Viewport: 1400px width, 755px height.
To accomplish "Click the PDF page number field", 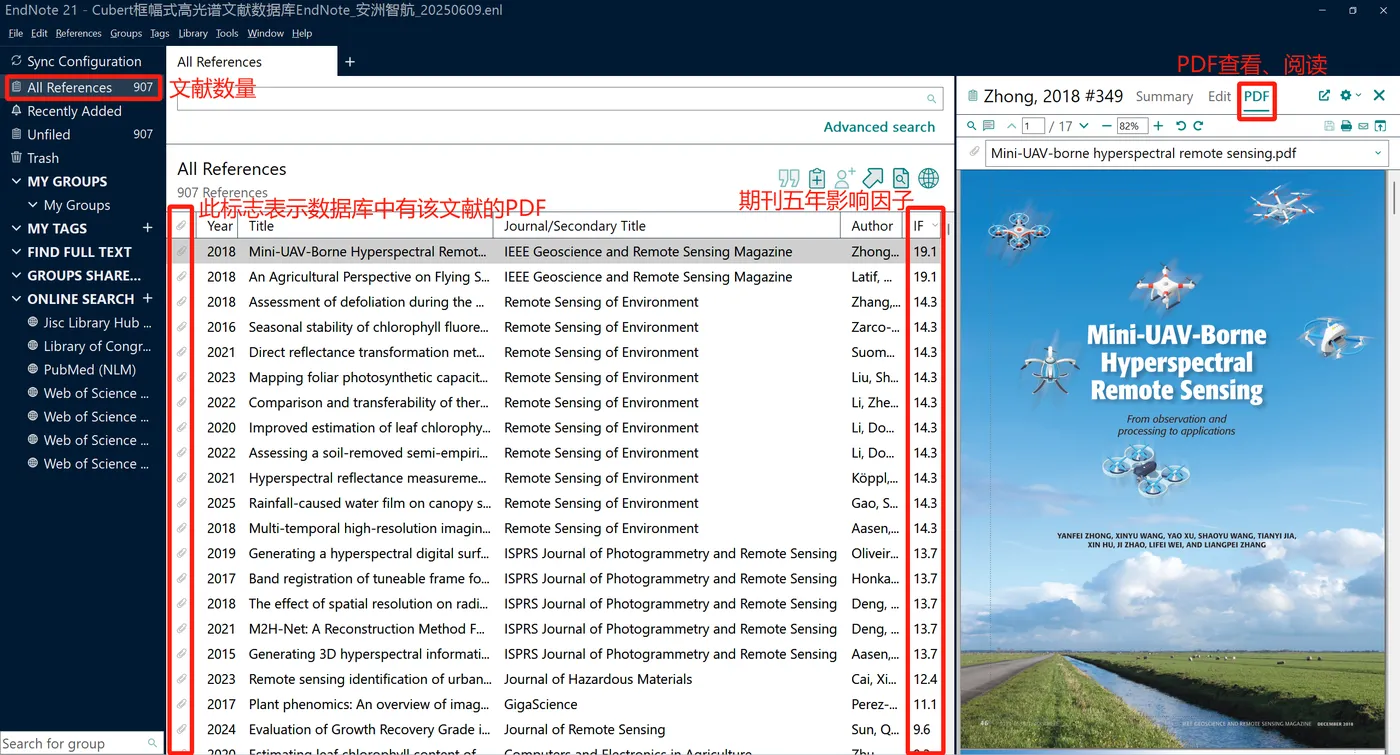I will [x=1033, y=126].
